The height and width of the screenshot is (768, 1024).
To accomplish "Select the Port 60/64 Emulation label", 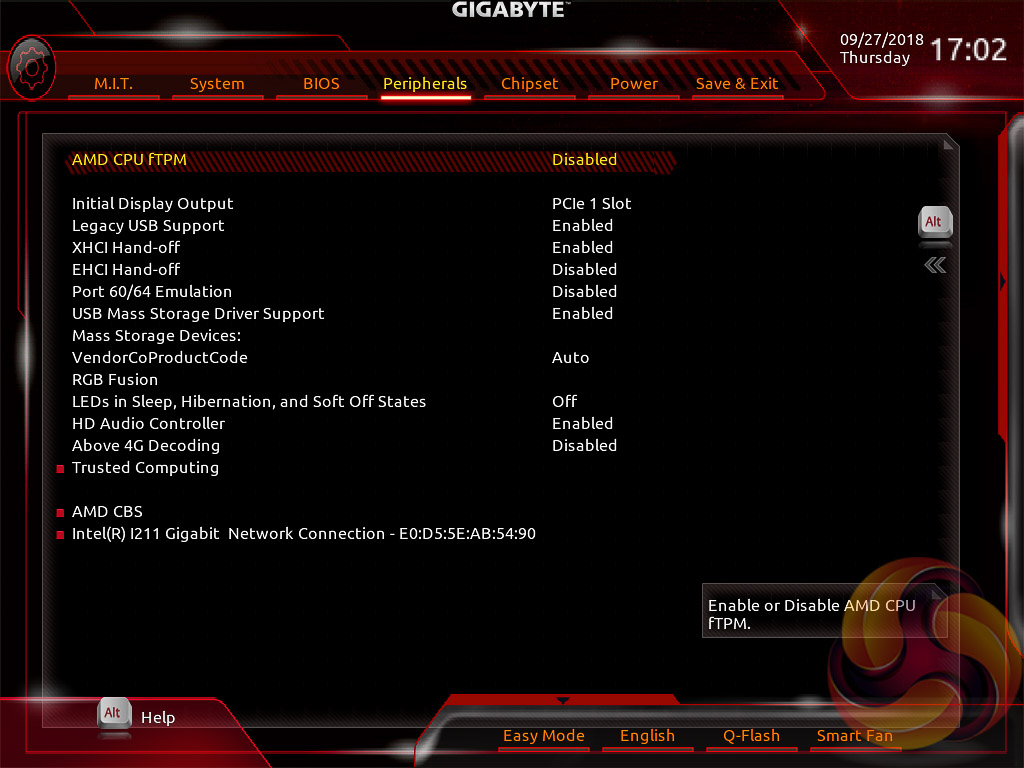I will click(152, 291).
